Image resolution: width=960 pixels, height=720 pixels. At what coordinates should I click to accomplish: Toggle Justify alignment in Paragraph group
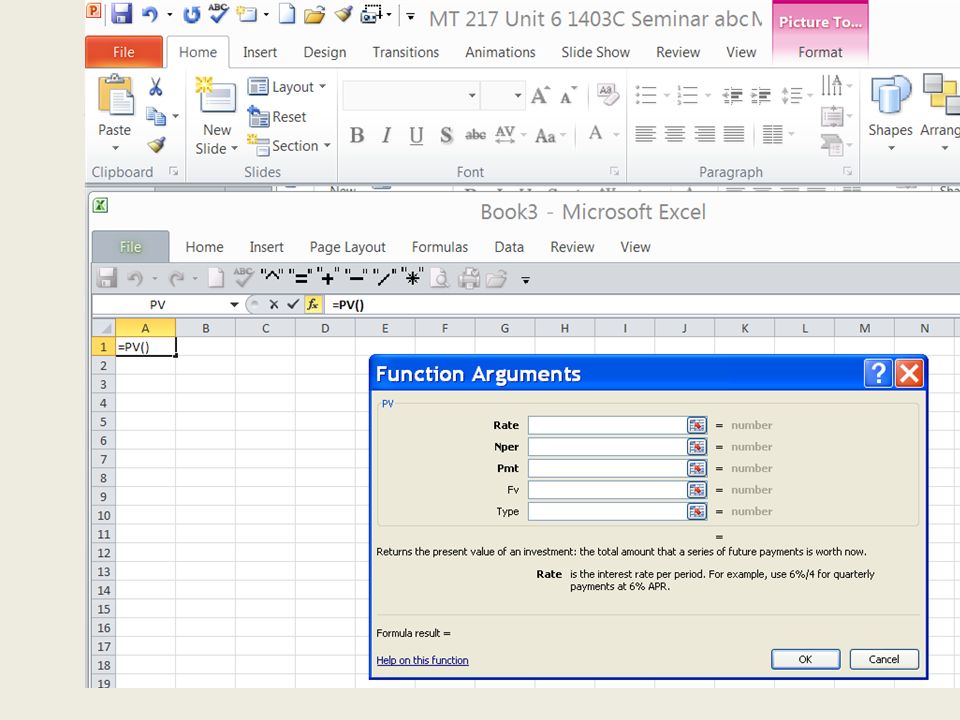tap(733, 133)
